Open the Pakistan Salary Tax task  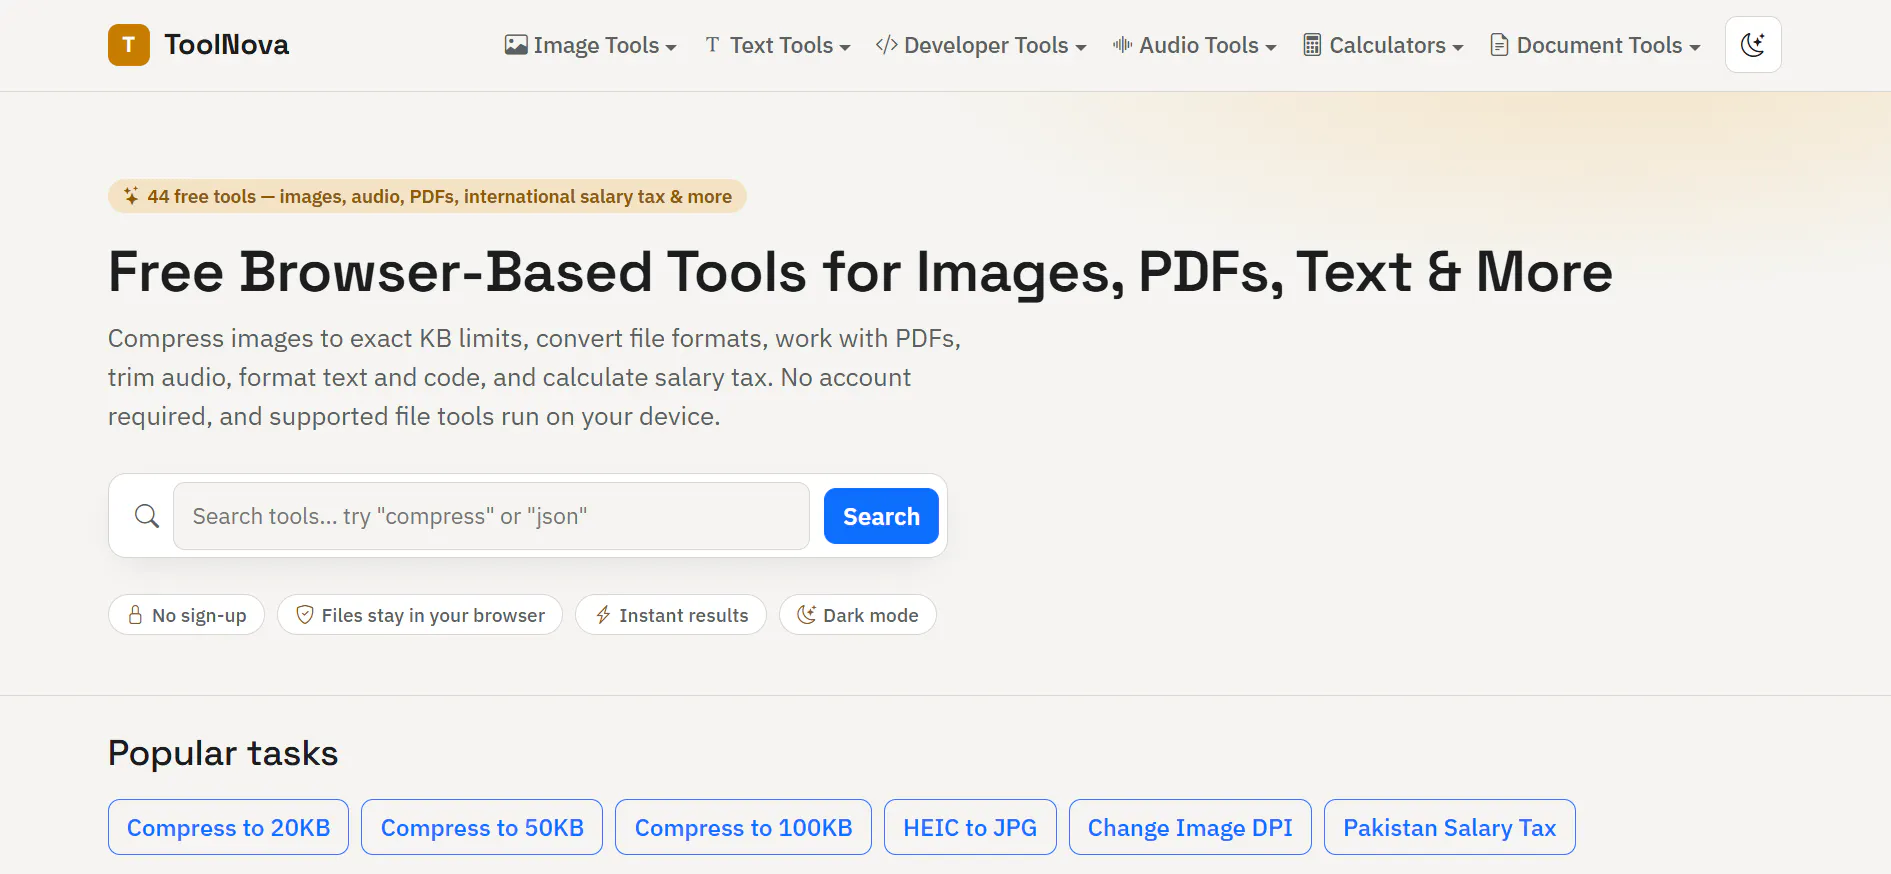click(1449, 827)
